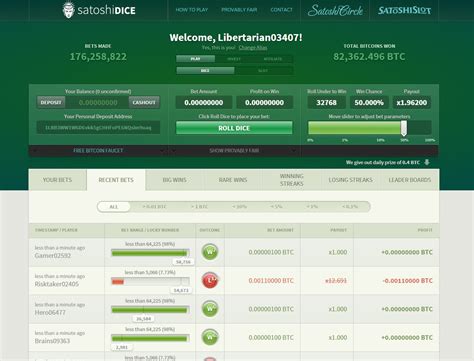Filter bets with under 10% chance

(240, 207)
